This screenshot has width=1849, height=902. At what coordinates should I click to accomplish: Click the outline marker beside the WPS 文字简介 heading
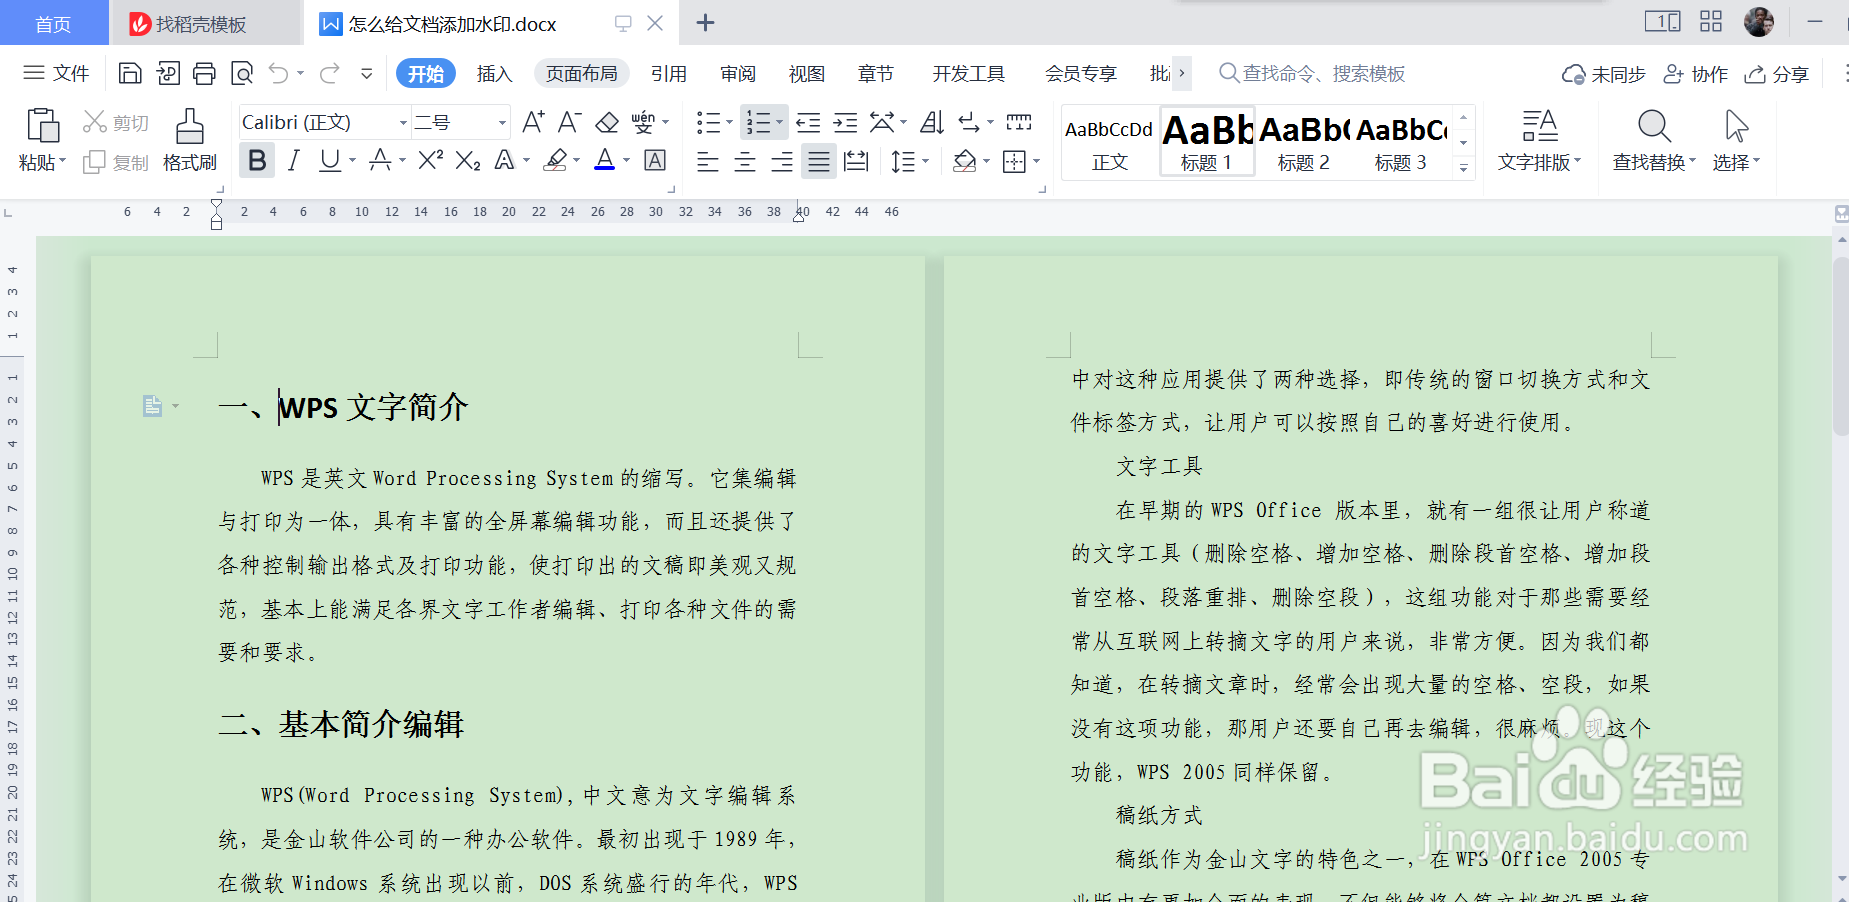(x=152, y=406)
